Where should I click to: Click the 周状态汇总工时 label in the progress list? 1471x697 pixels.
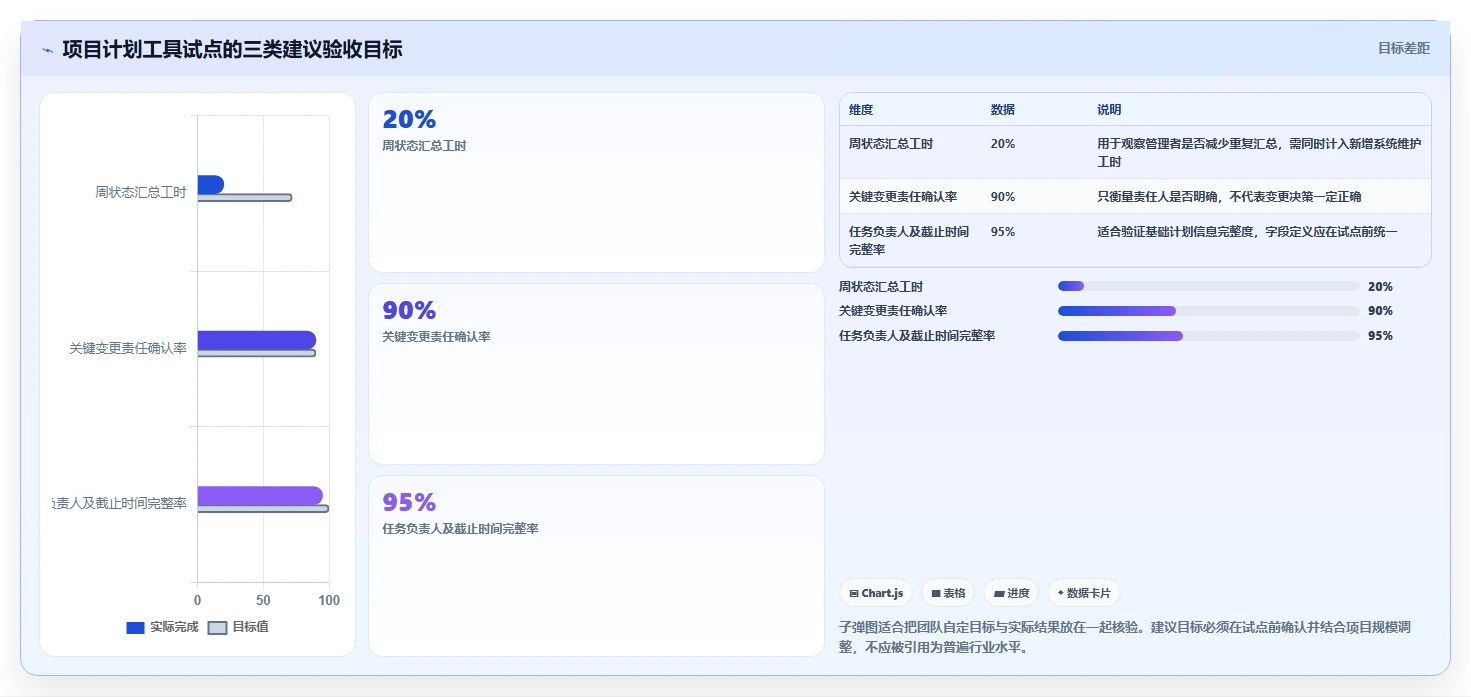[881, 287]
